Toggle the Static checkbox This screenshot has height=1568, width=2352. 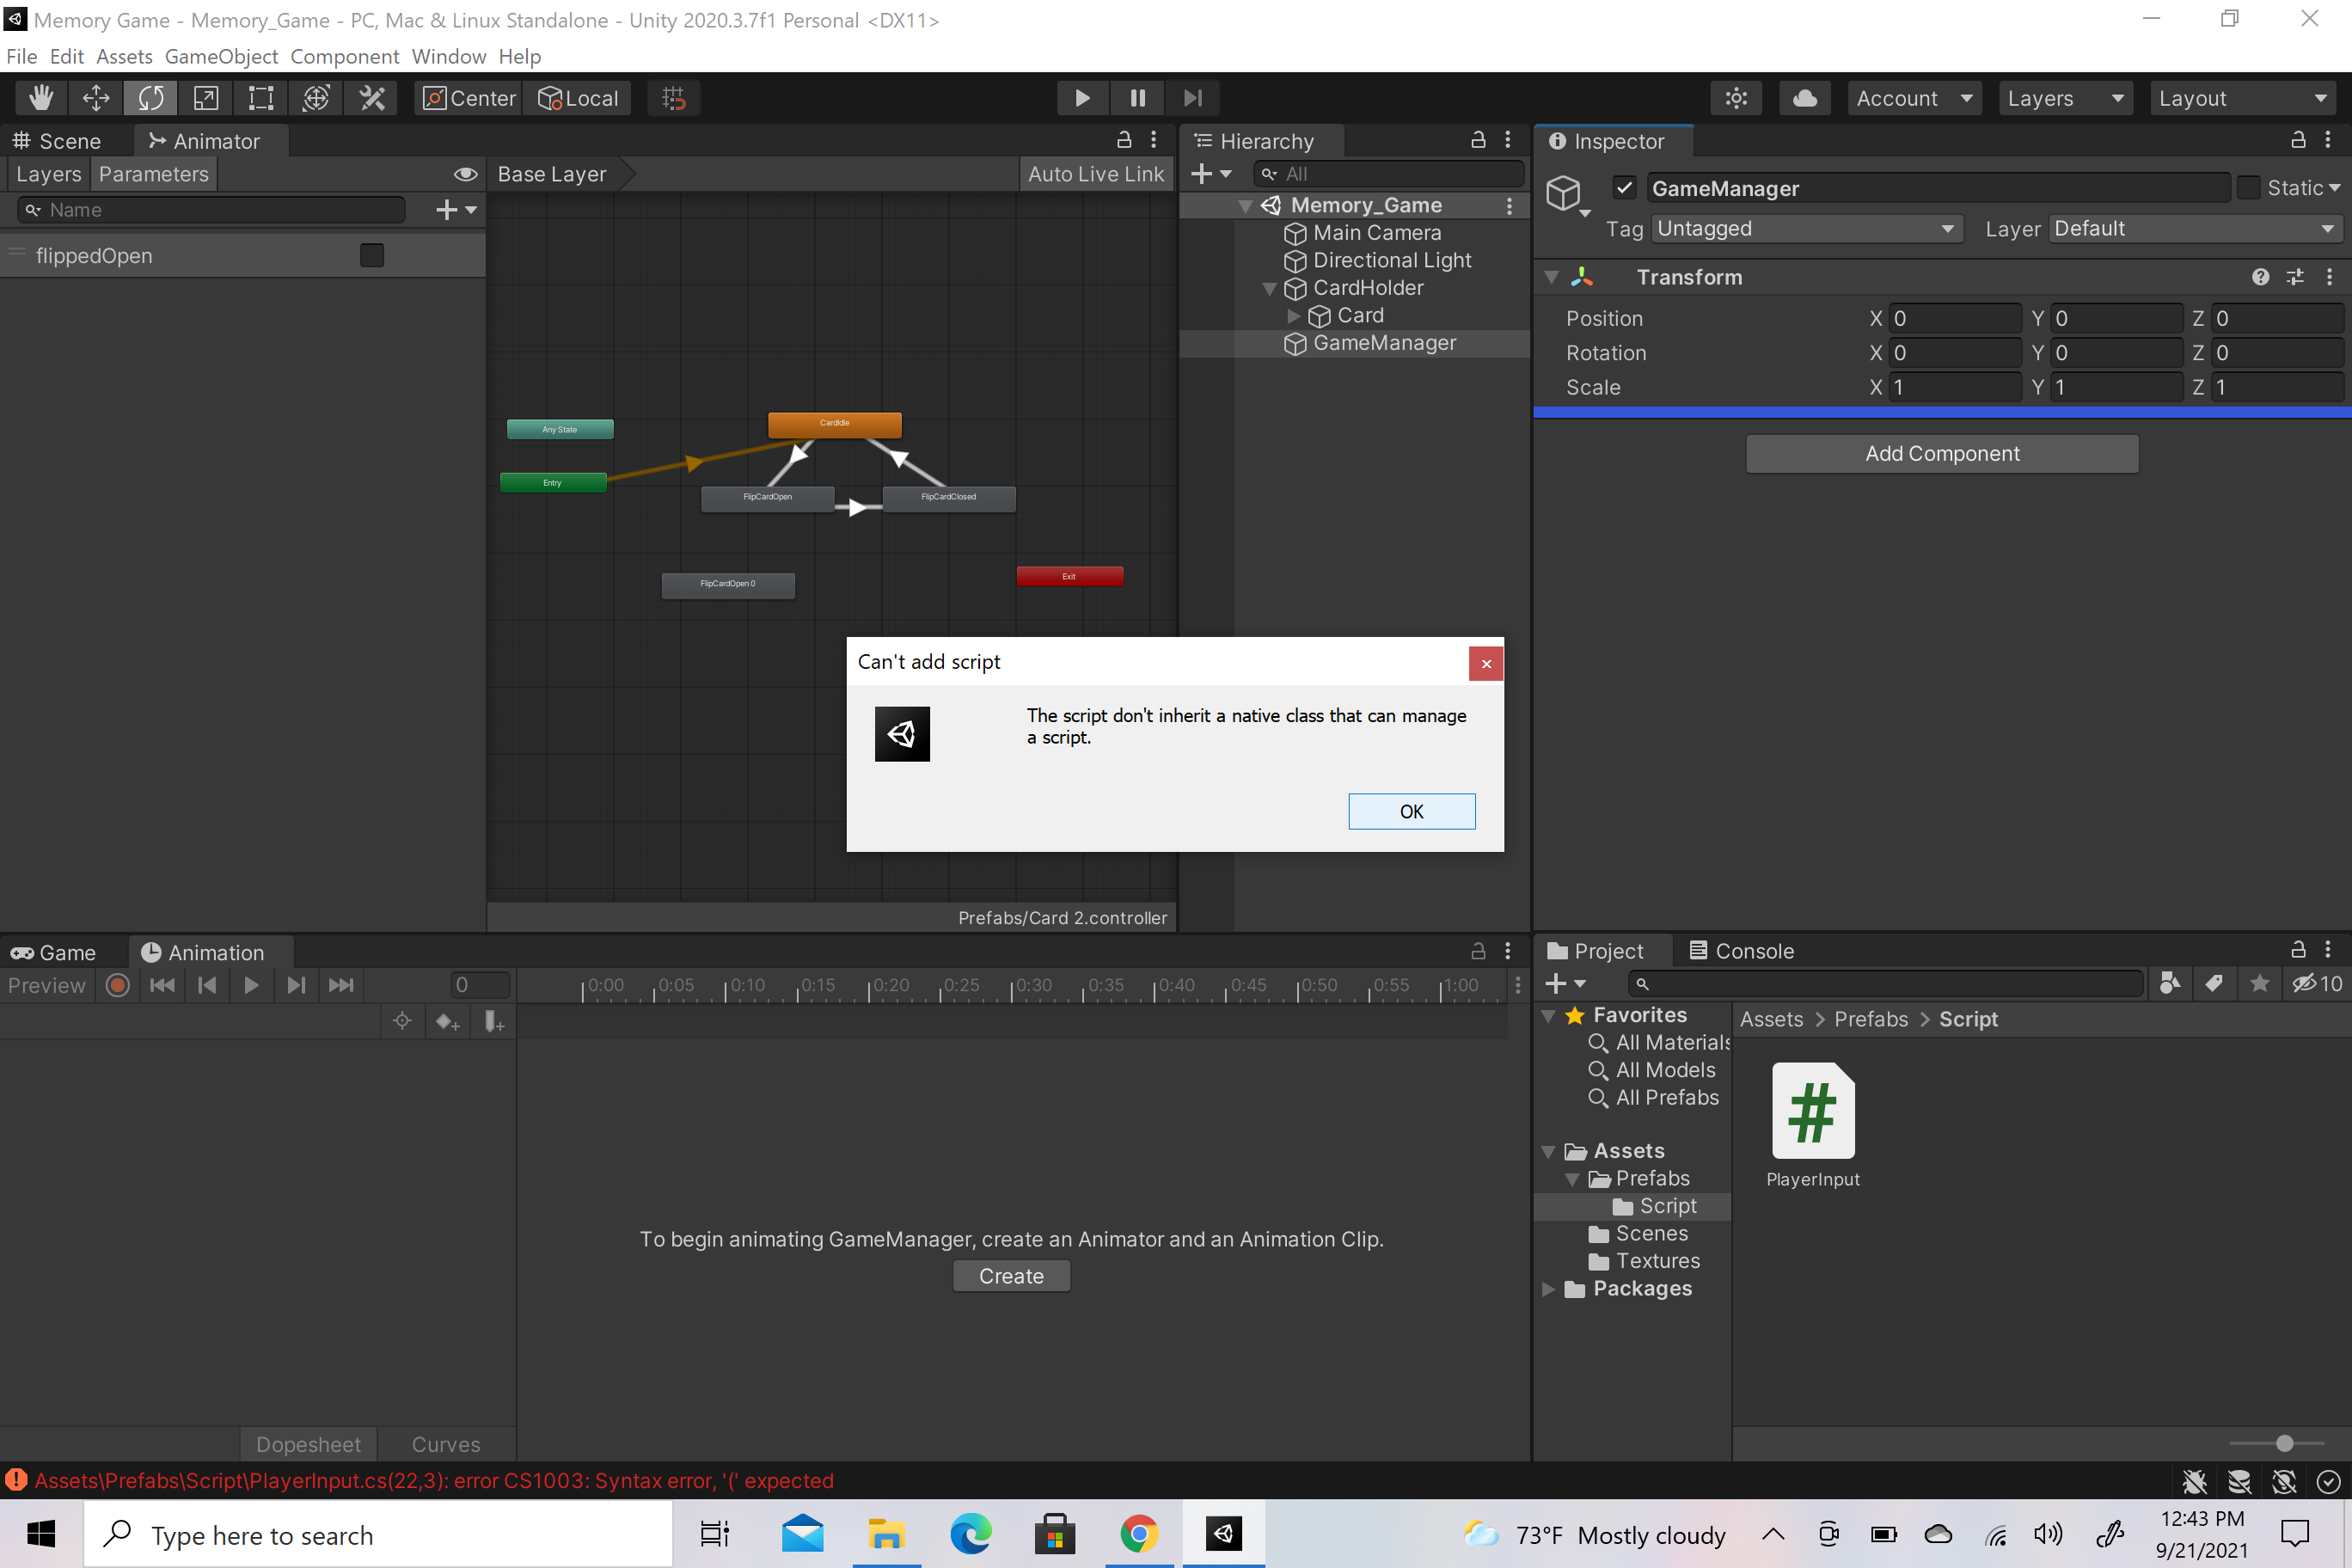click(x=2249, y=188)
